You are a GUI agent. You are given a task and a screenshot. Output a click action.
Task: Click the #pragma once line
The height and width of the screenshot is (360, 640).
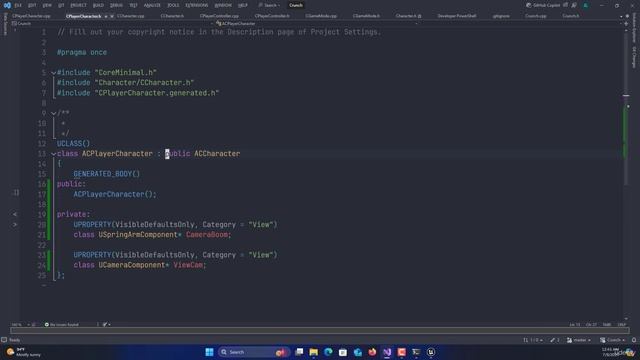[x=82, y=52]
